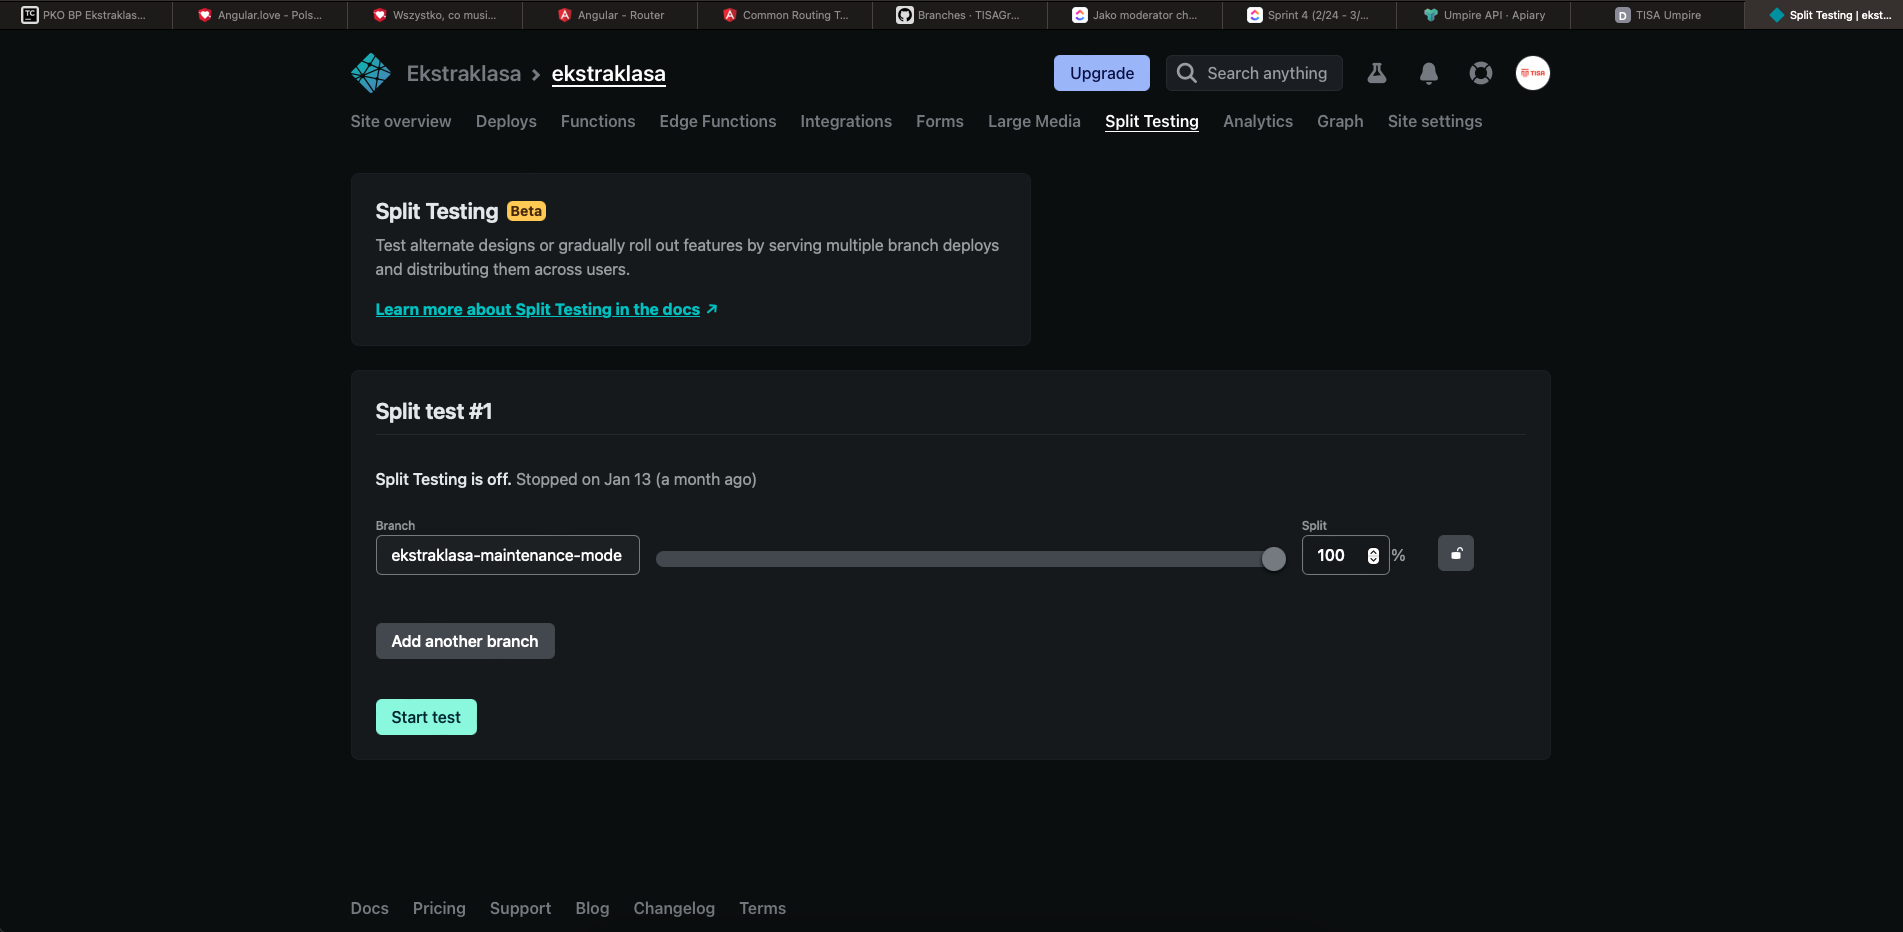1903x932 pixels.
Task: Switch to Sprint 4 browser tab
Action: point(1308,15)
